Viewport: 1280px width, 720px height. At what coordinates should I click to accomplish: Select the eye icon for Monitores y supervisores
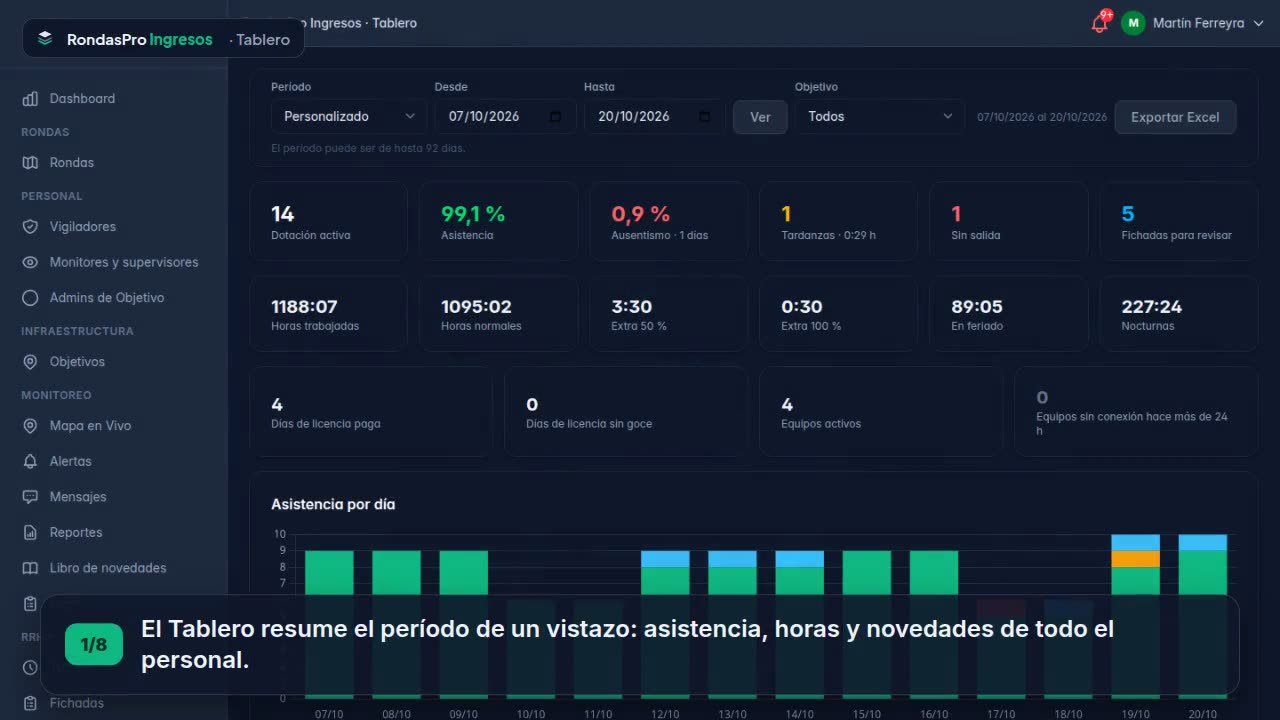click(30, 262)
